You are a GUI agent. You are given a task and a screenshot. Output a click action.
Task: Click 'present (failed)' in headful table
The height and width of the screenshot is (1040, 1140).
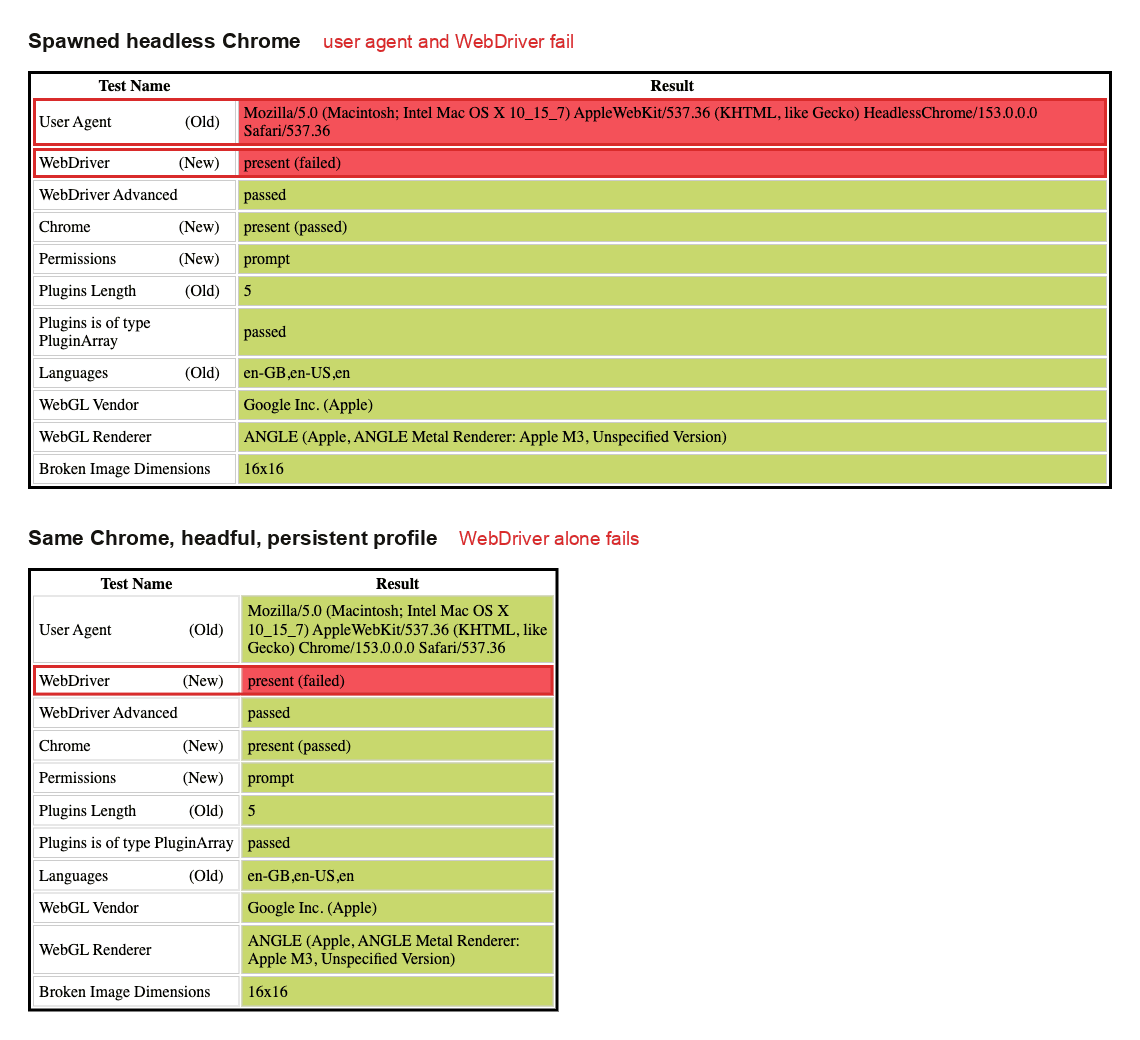[x=397, y=681]
